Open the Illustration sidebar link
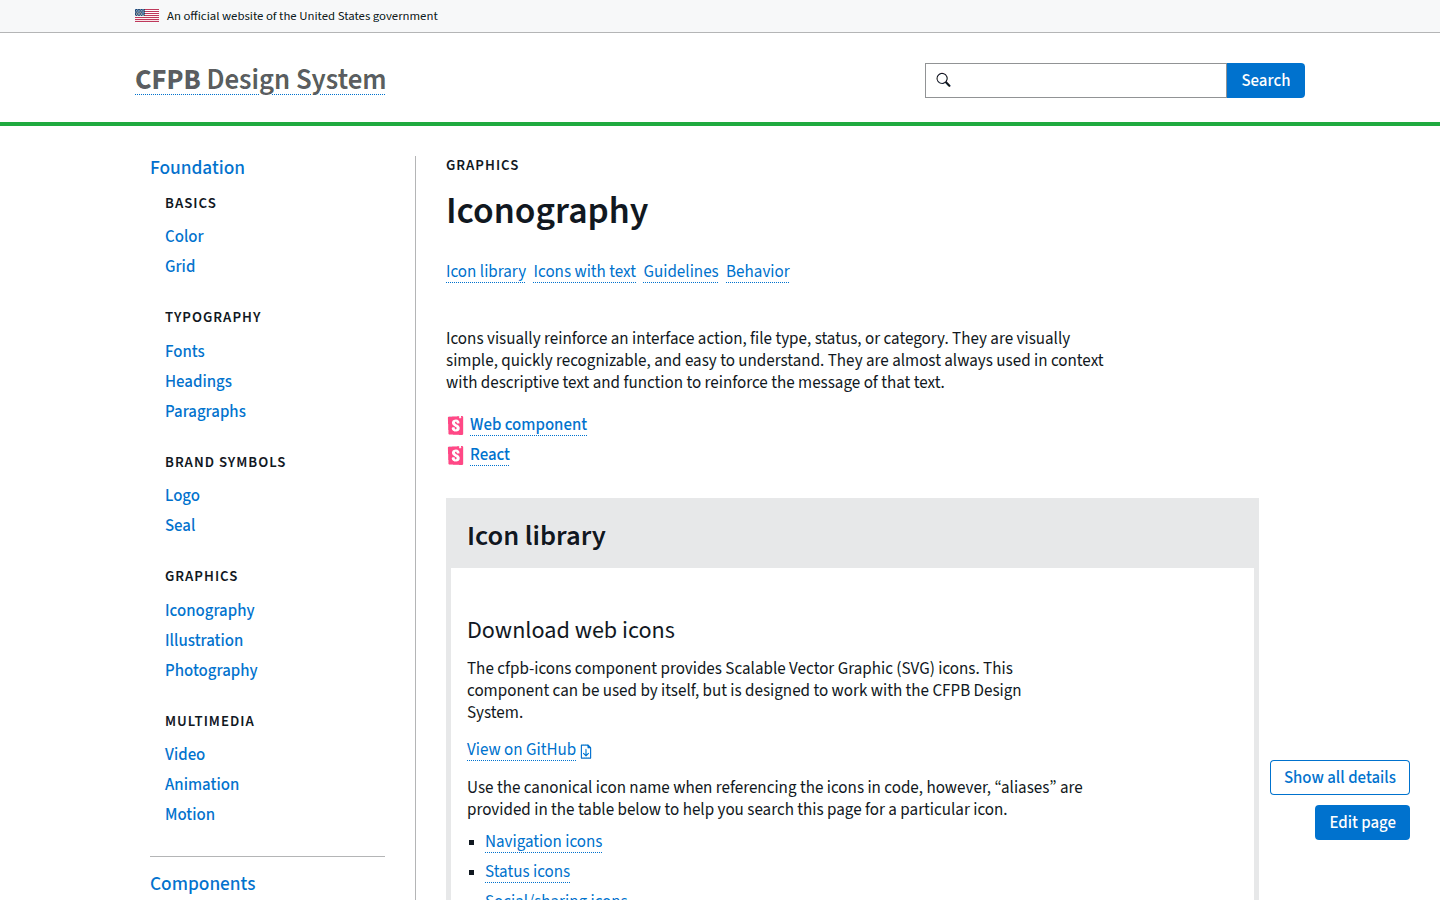This screenshot has height=900, width=1440. pos(204,640)
